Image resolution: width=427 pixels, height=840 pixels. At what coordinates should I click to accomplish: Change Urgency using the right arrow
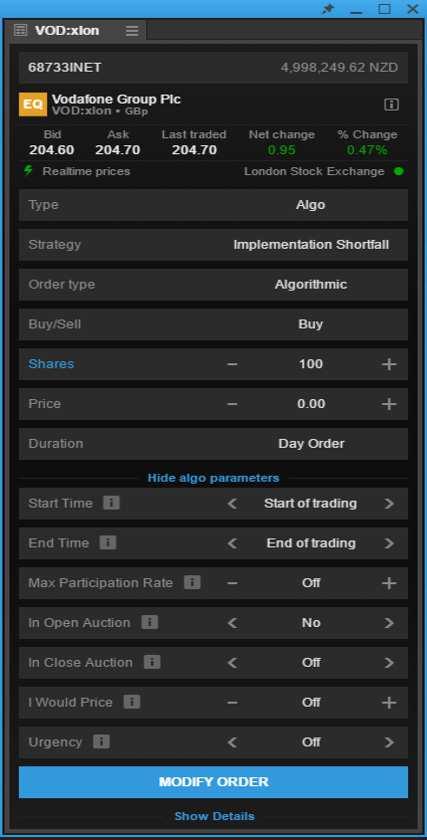[x=389, y=742]
